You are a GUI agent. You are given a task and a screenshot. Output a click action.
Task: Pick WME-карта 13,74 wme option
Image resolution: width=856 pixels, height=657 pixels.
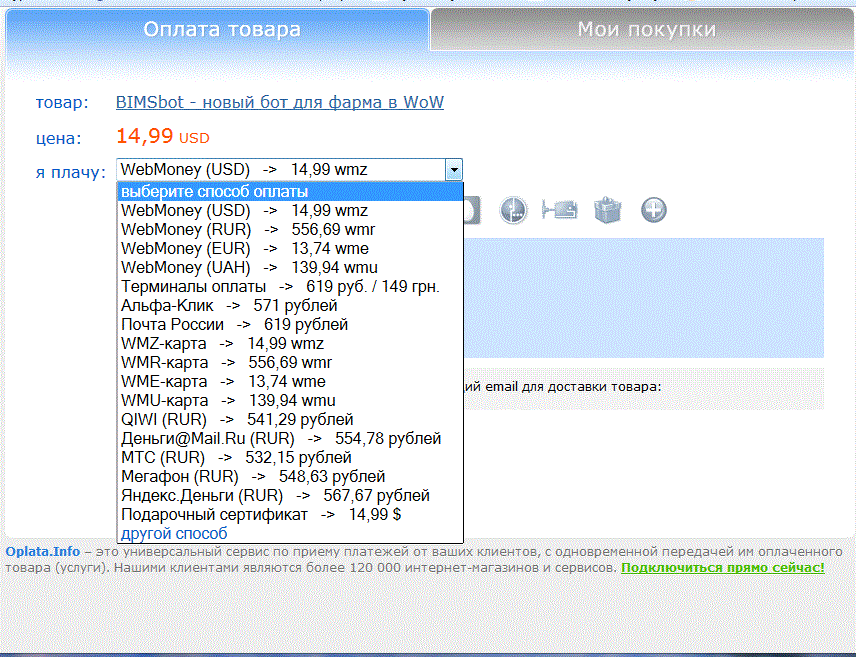point(290,381)
